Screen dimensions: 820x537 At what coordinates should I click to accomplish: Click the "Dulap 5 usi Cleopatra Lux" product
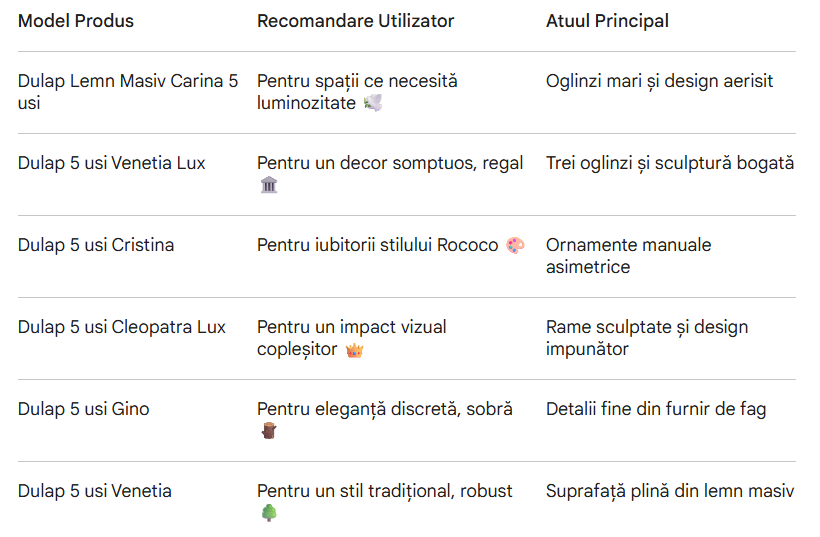click(122, 327)
